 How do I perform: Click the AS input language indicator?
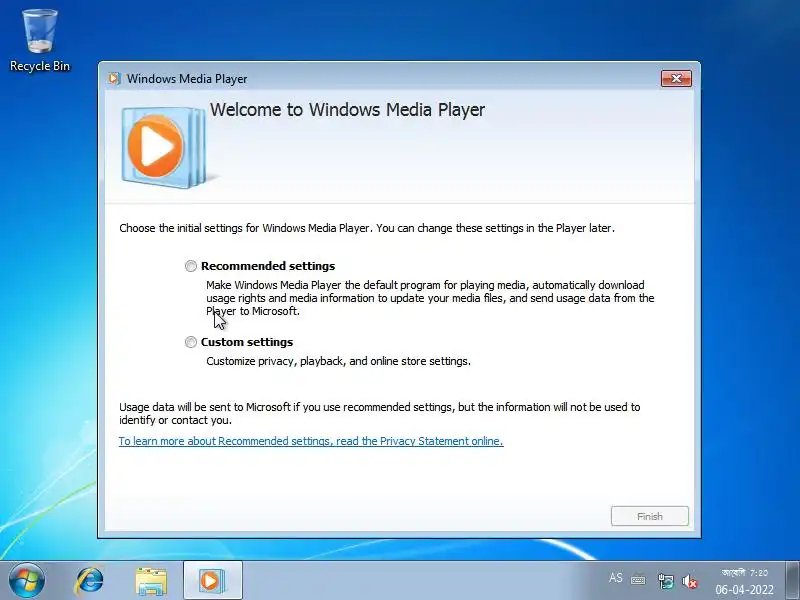[615, 578]
